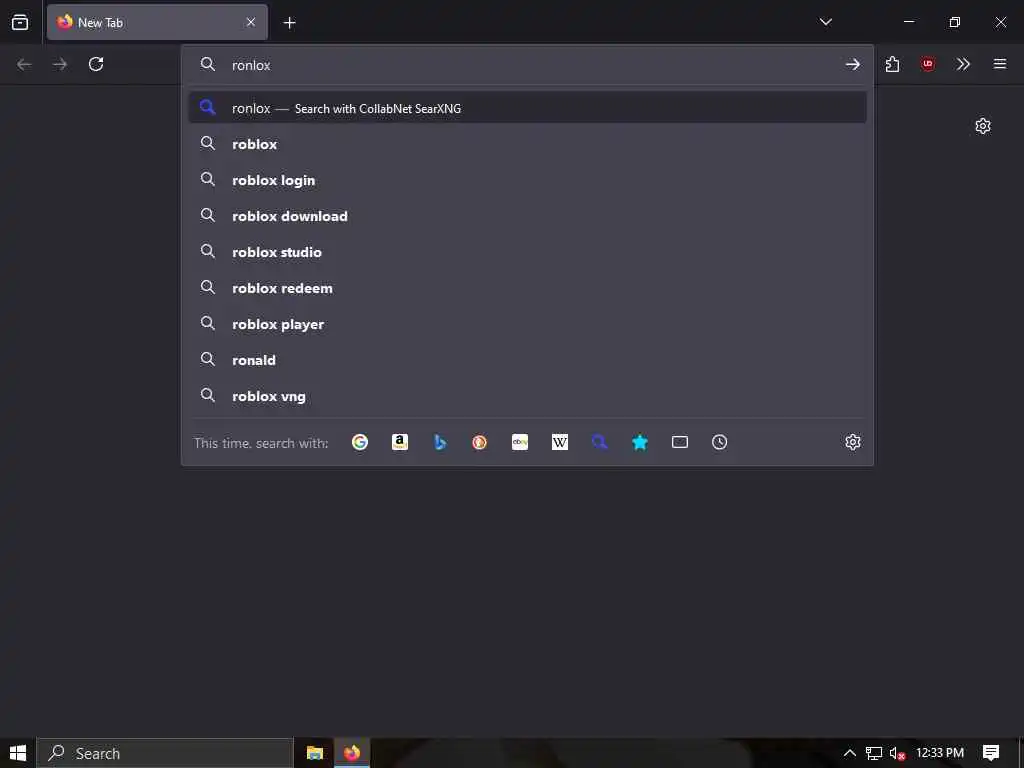Select the 'roblox player' suggestion
This screenshot has height=768, width=1024.
click(x=528, y=324)
